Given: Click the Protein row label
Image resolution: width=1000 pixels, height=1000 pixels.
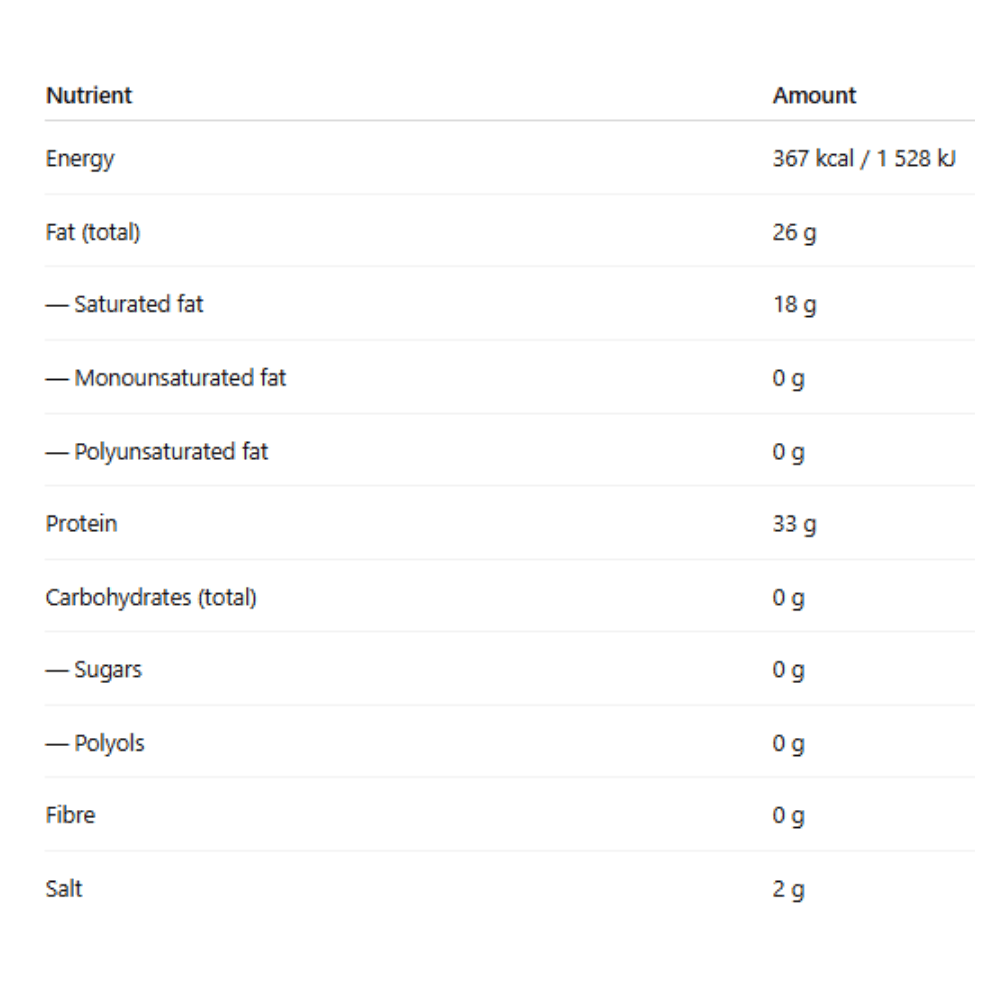Looking at the screenshot, I should 81,524.
